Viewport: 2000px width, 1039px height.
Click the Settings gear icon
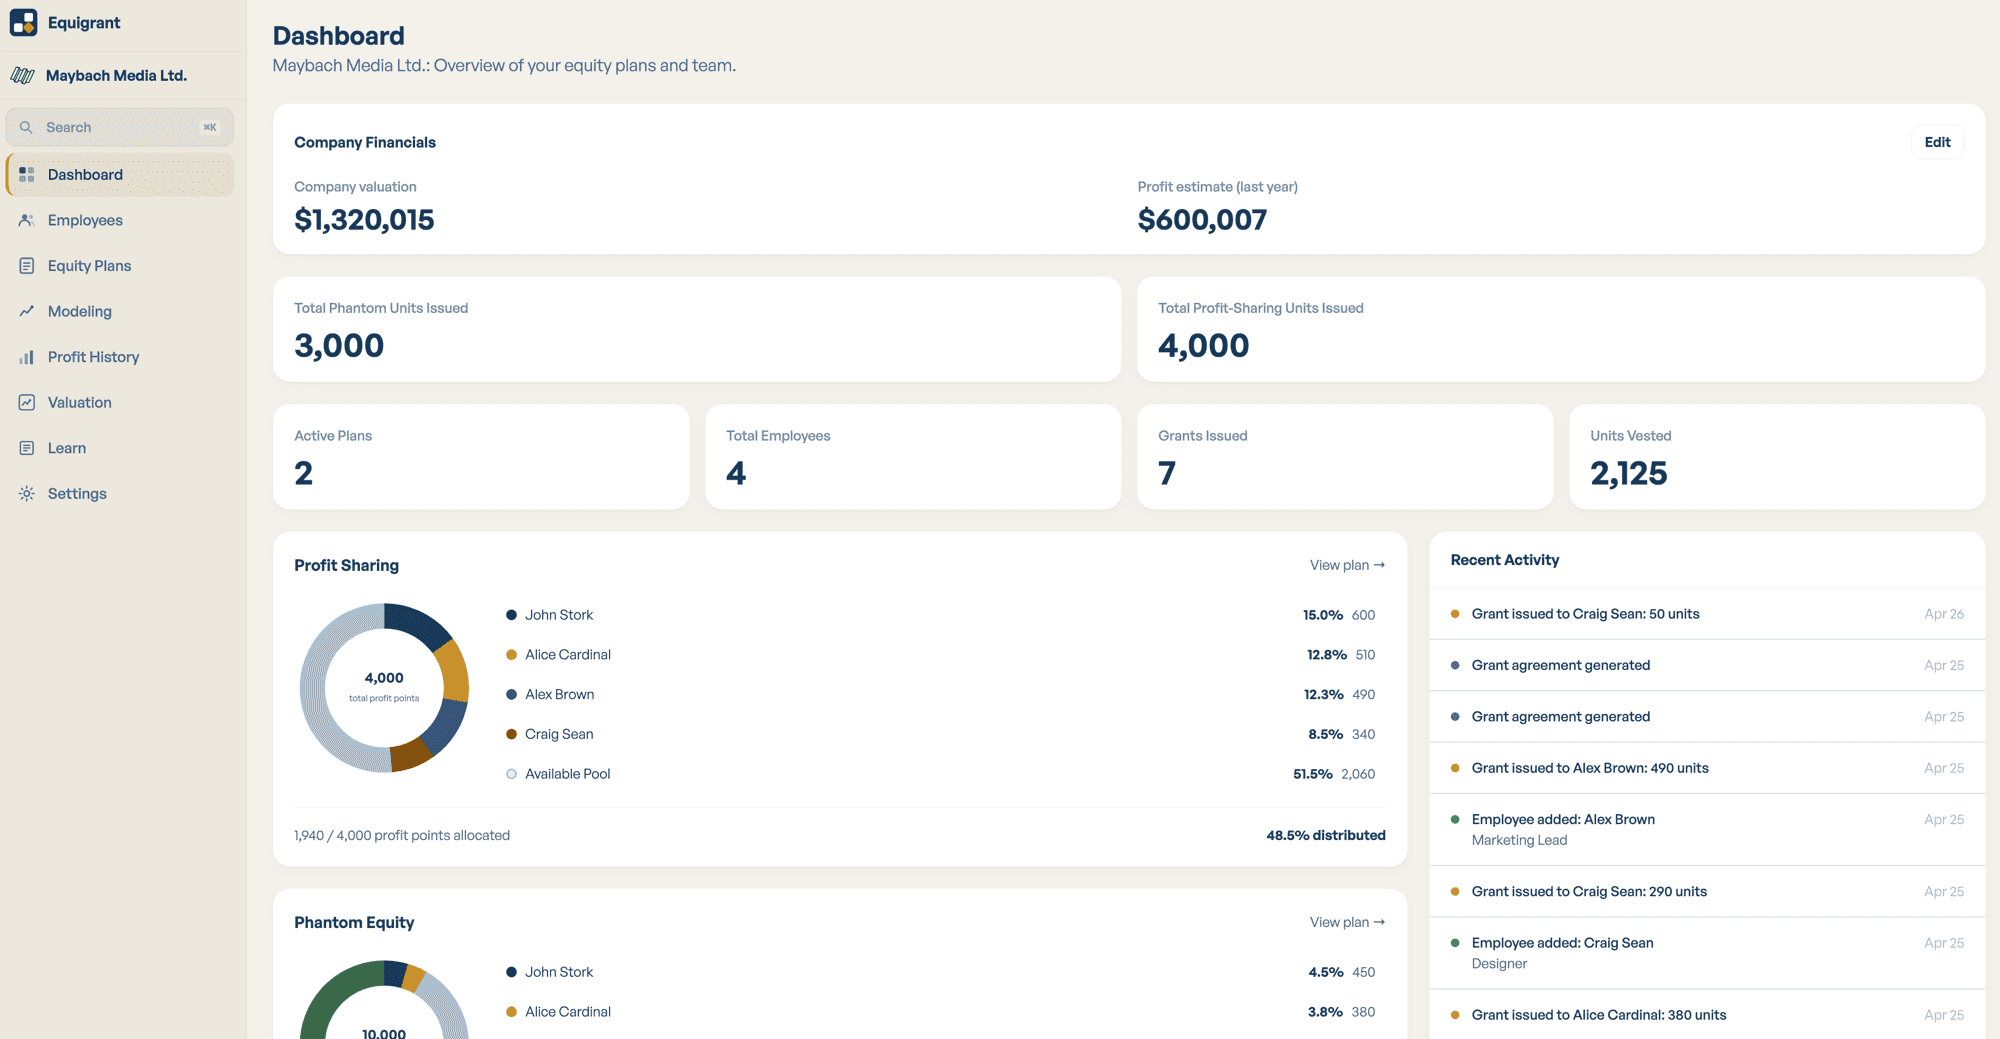(x=27, y=494)
